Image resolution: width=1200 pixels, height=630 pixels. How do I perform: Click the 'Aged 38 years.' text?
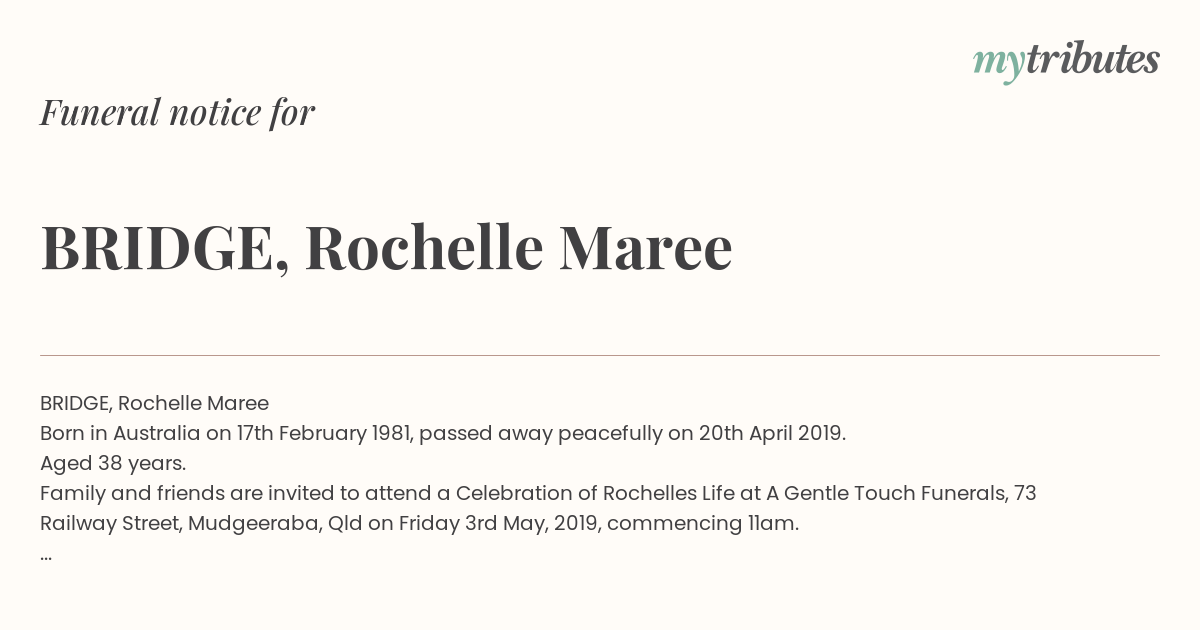coord(113,463)
